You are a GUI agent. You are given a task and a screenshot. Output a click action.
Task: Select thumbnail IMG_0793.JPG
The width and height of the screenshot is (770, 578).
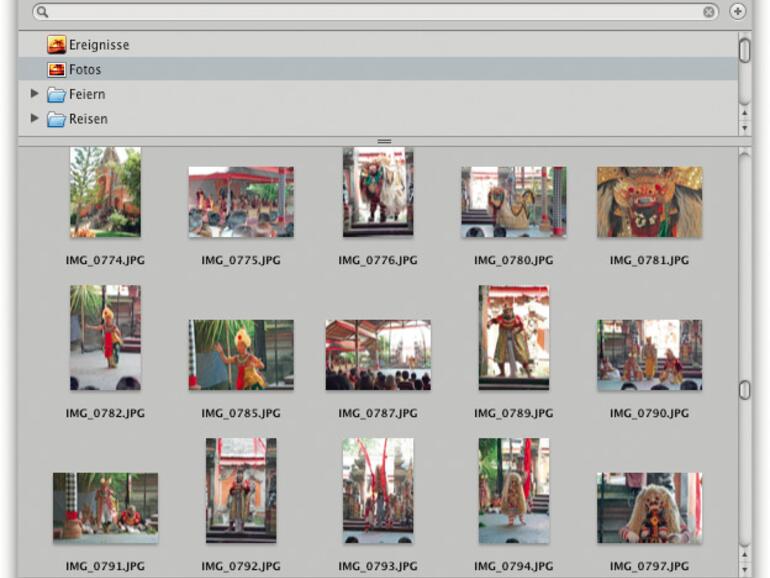point(378,491)
